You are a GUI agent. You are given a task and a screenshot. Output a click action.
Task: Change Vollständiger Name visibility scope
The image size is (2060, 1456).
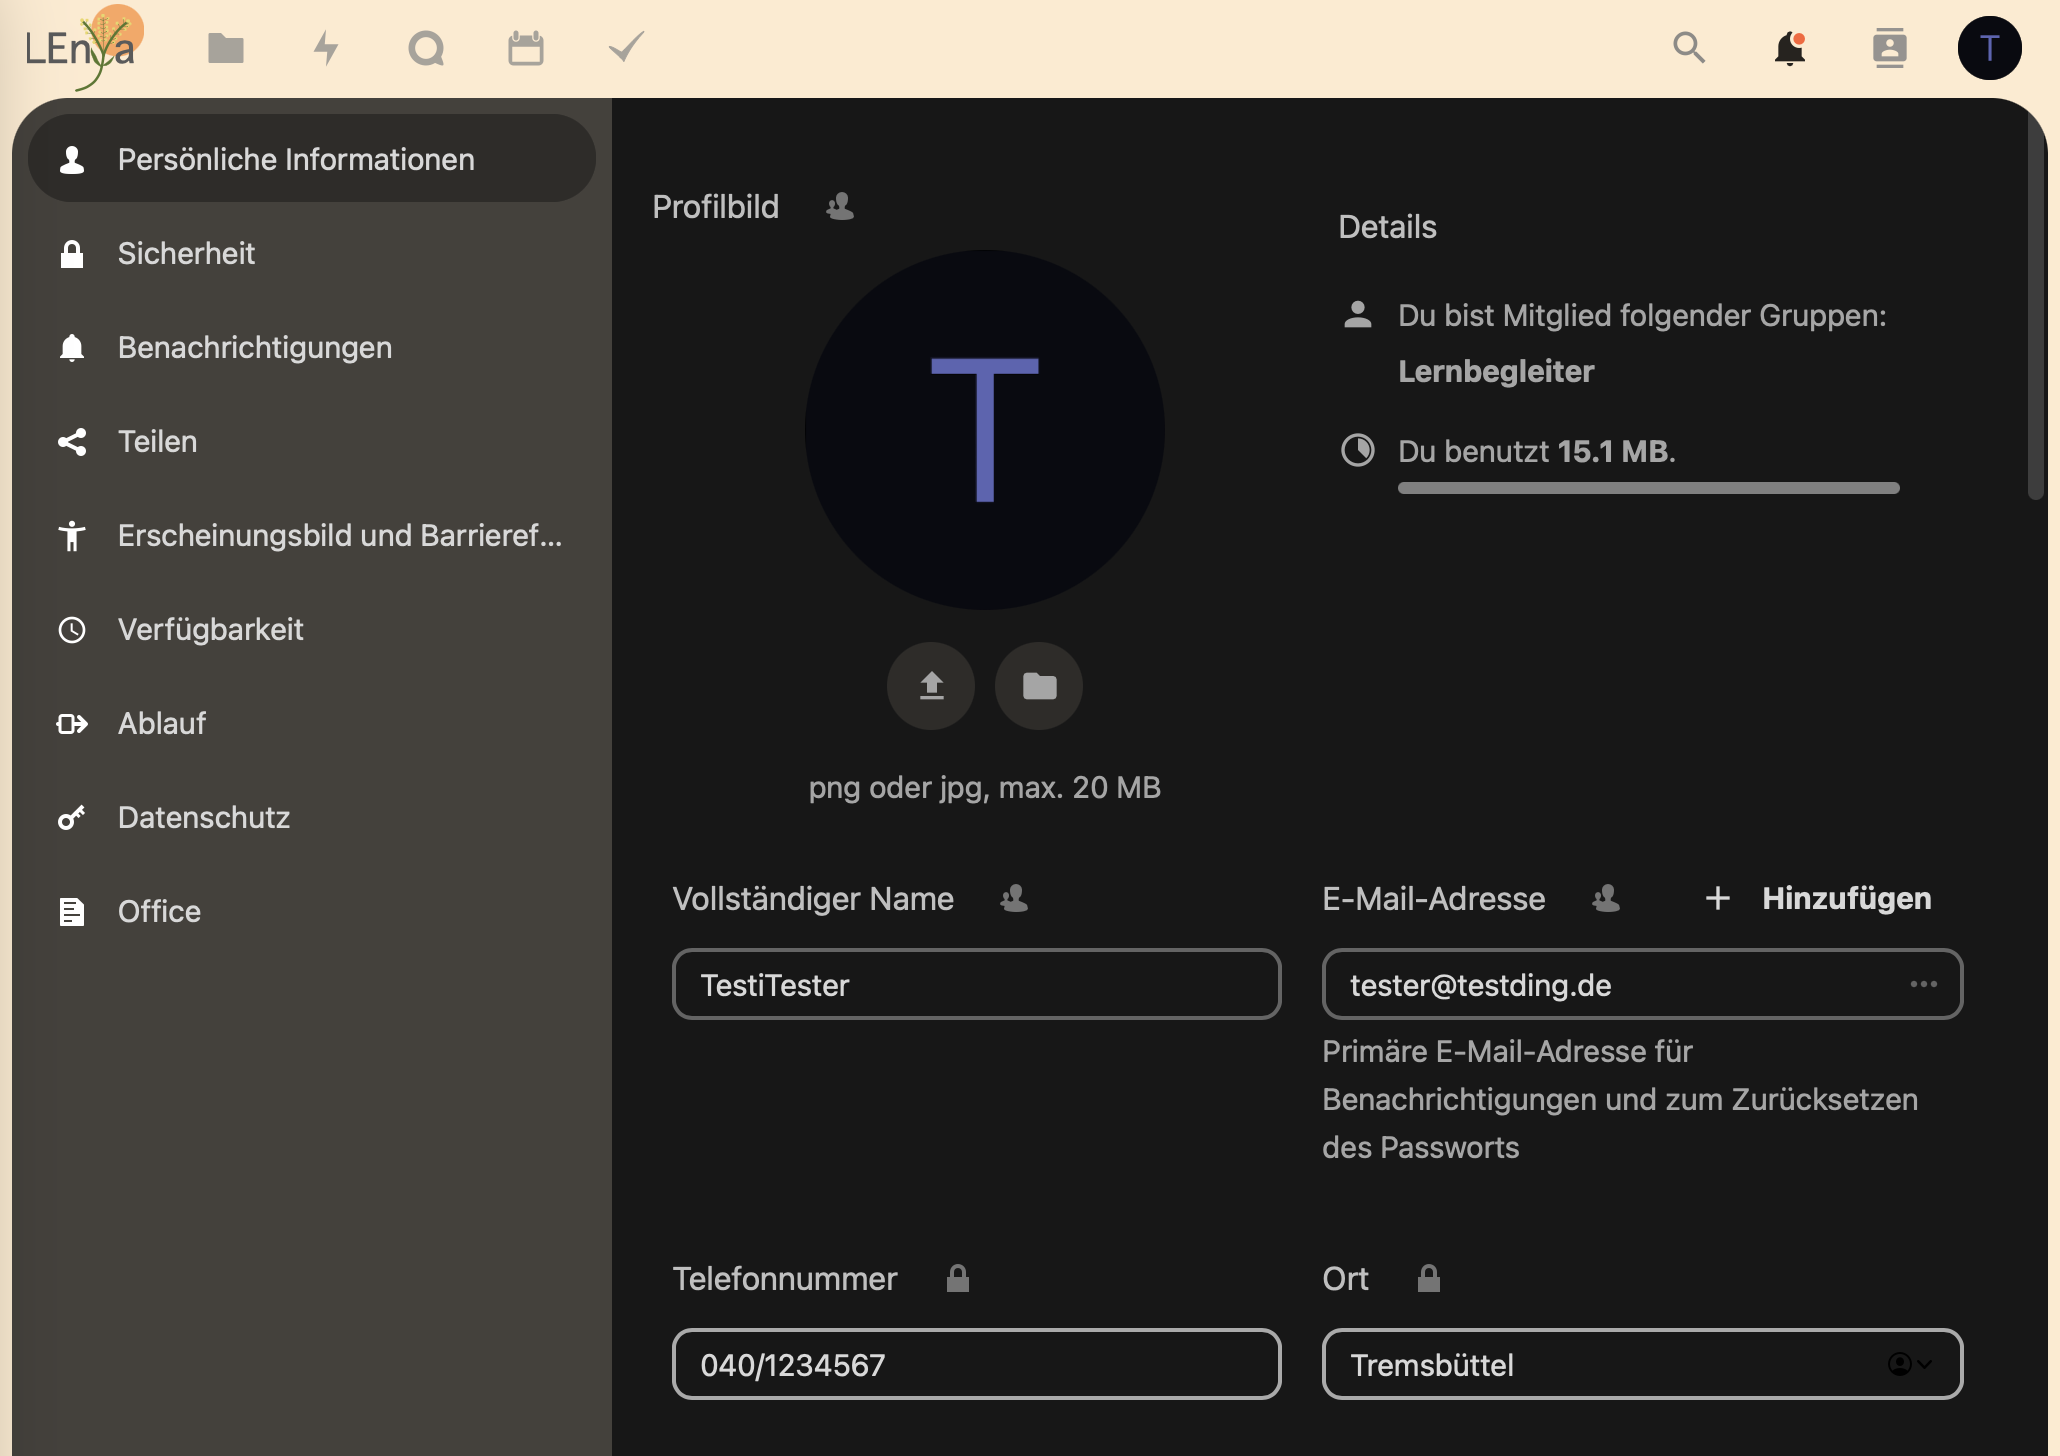[x=1014, y=898]
